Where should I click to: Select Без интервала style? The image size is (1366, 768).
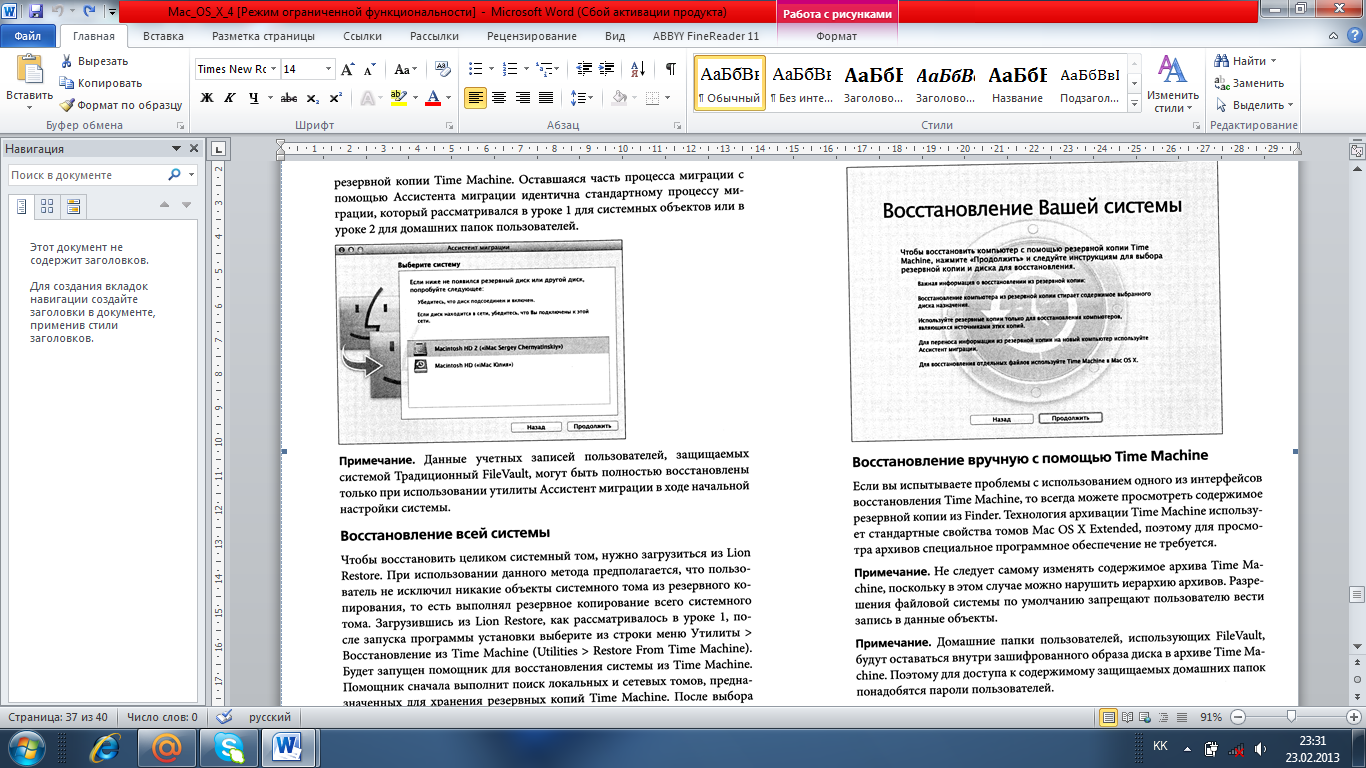coord(801,83)
